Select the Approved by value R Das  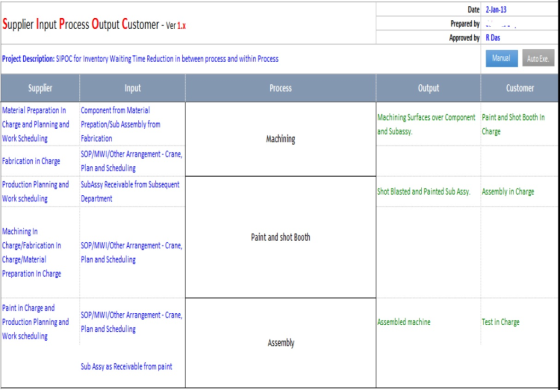coord(493,38)
